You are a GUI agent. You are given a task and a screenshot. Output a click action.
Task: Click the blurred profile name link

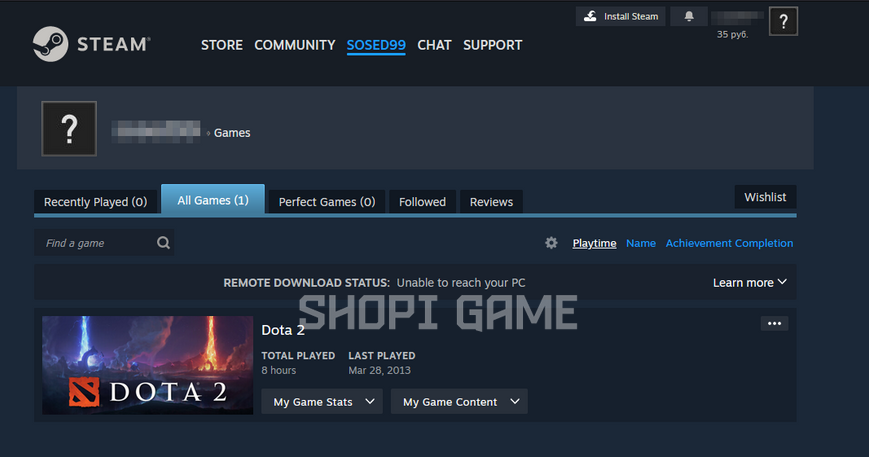(156, 131)
